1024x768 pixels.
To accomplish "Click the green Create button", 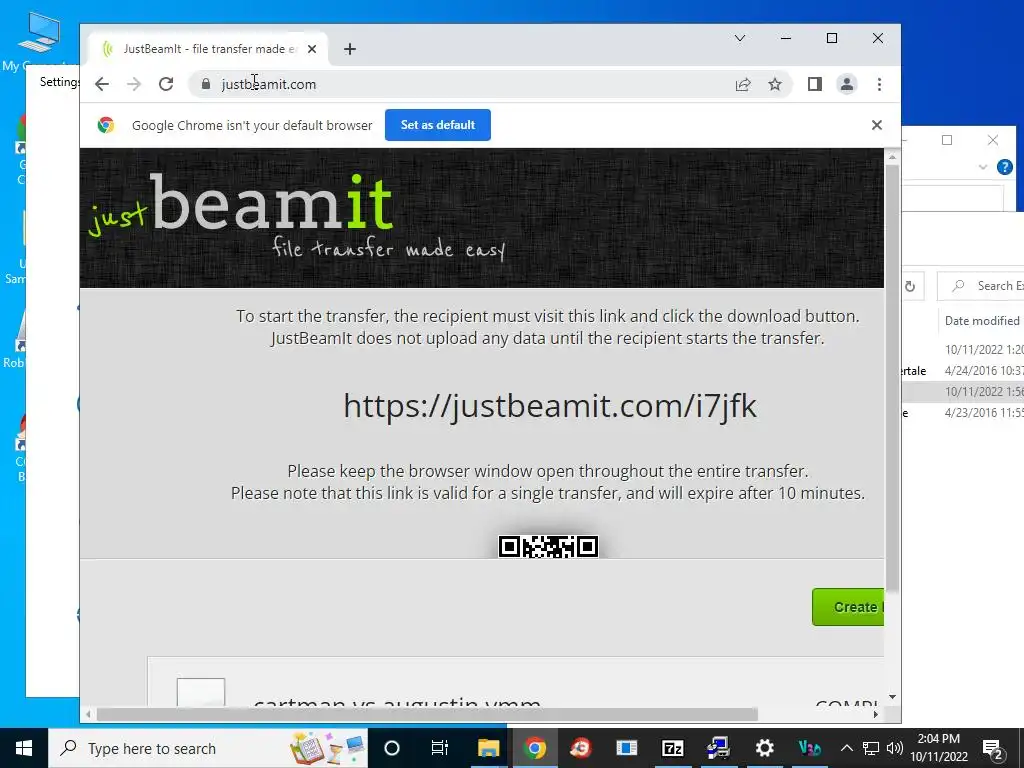I will click(x=848, y=607).
